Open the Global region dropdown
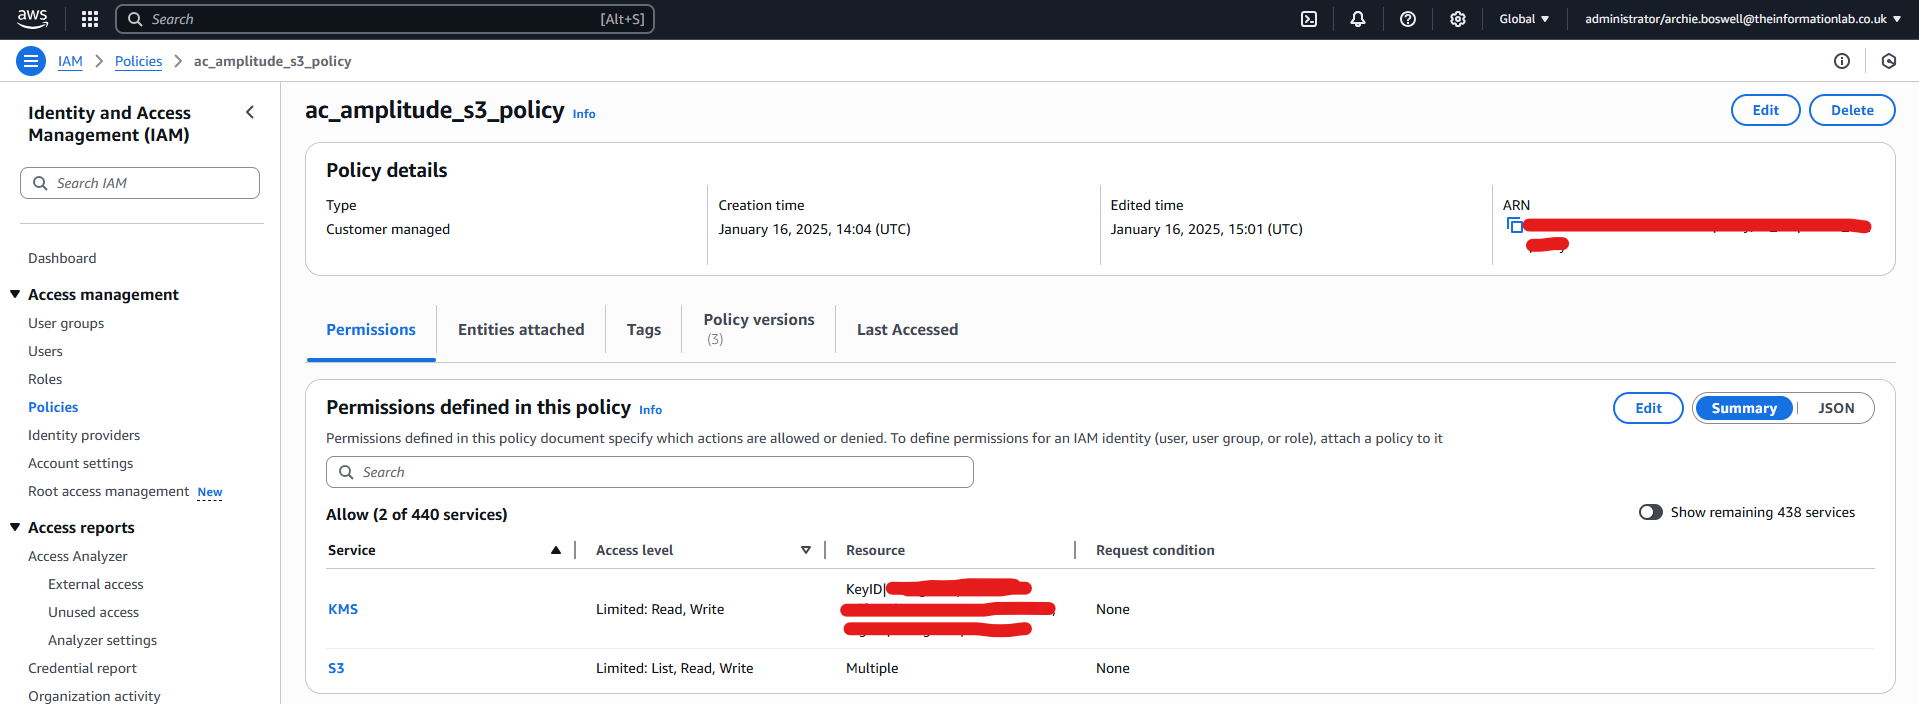Viewport: 1919px width, 704px height. tap(1524, 19)
